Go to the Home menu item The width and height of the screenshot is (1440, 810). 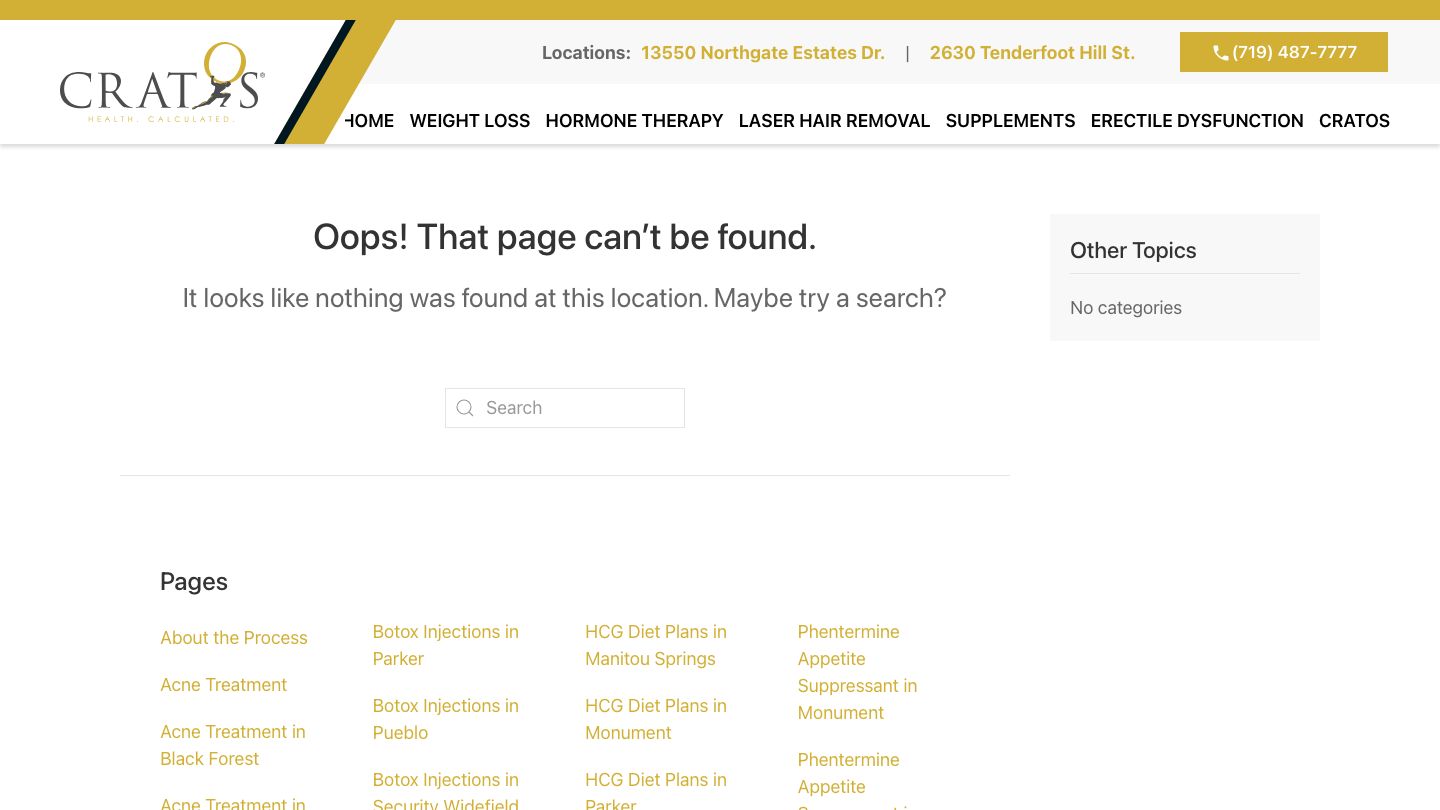[x=372, y=121]
